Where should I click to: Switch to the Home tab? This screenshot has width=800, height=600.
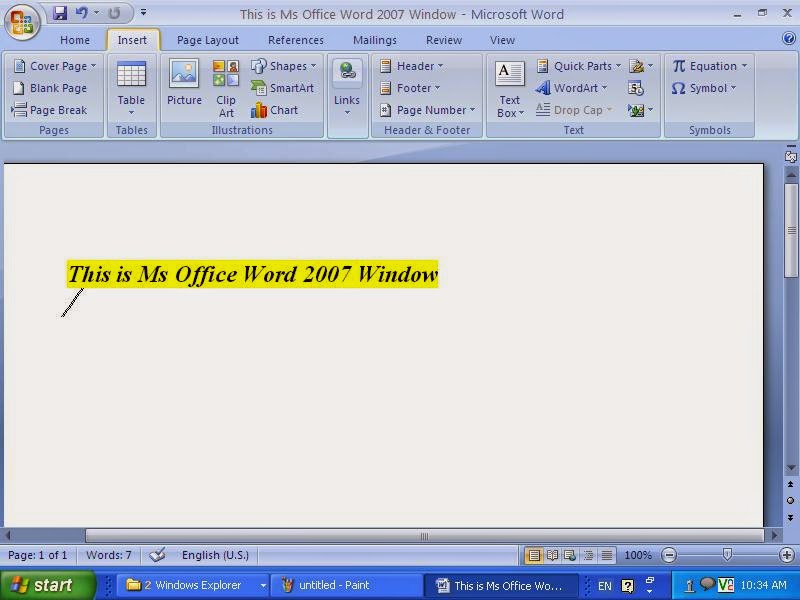74,40
